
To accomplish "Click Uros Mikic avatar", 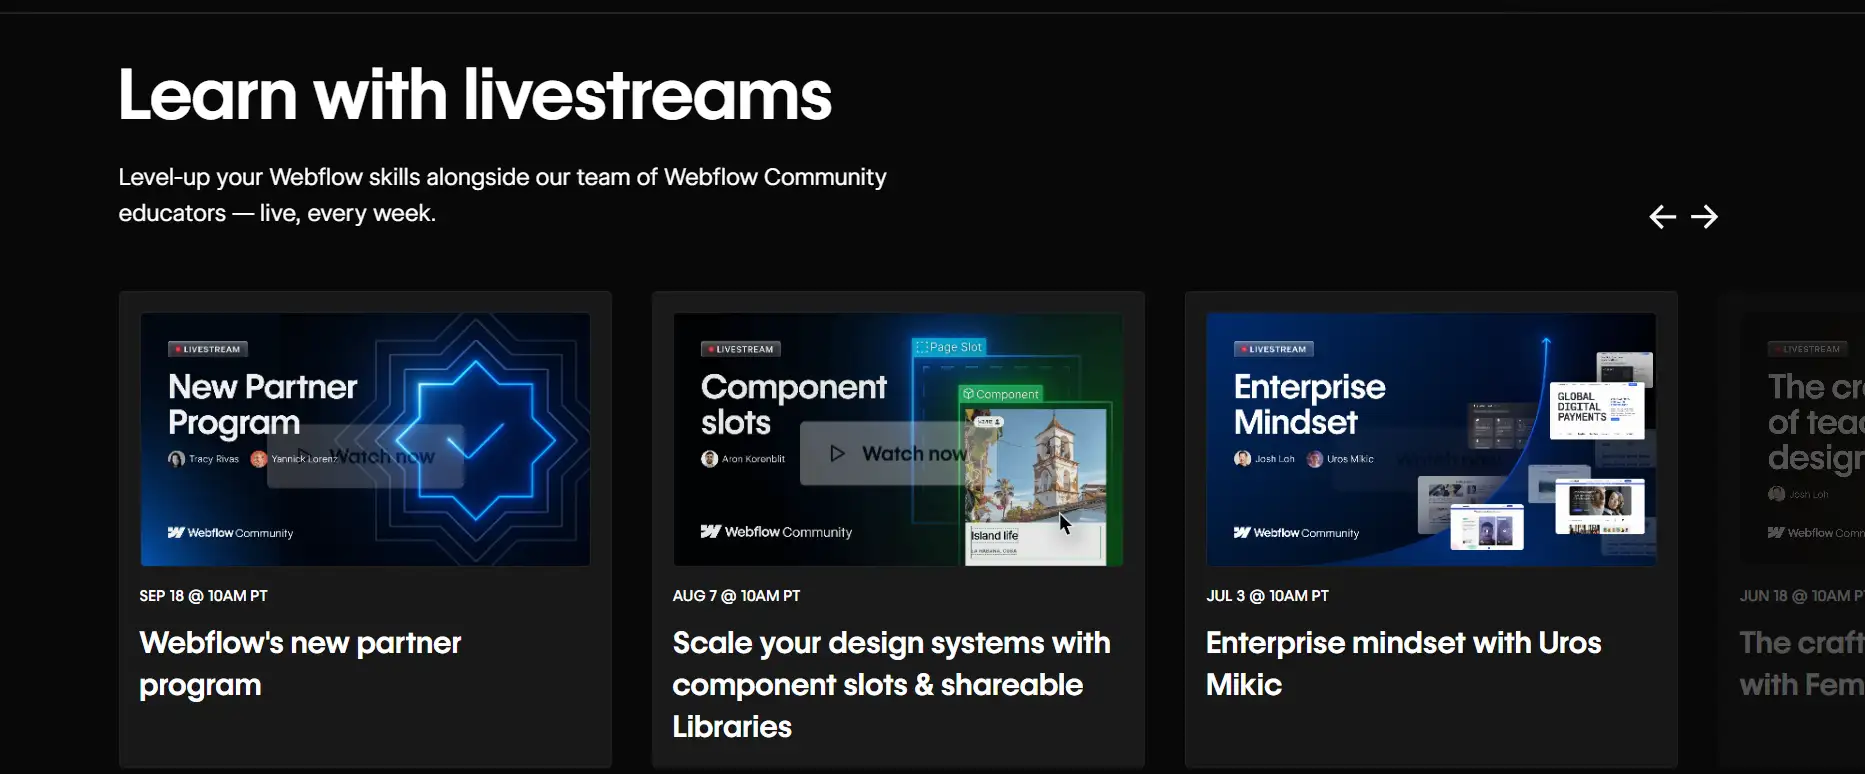I will pos(1315,459).
